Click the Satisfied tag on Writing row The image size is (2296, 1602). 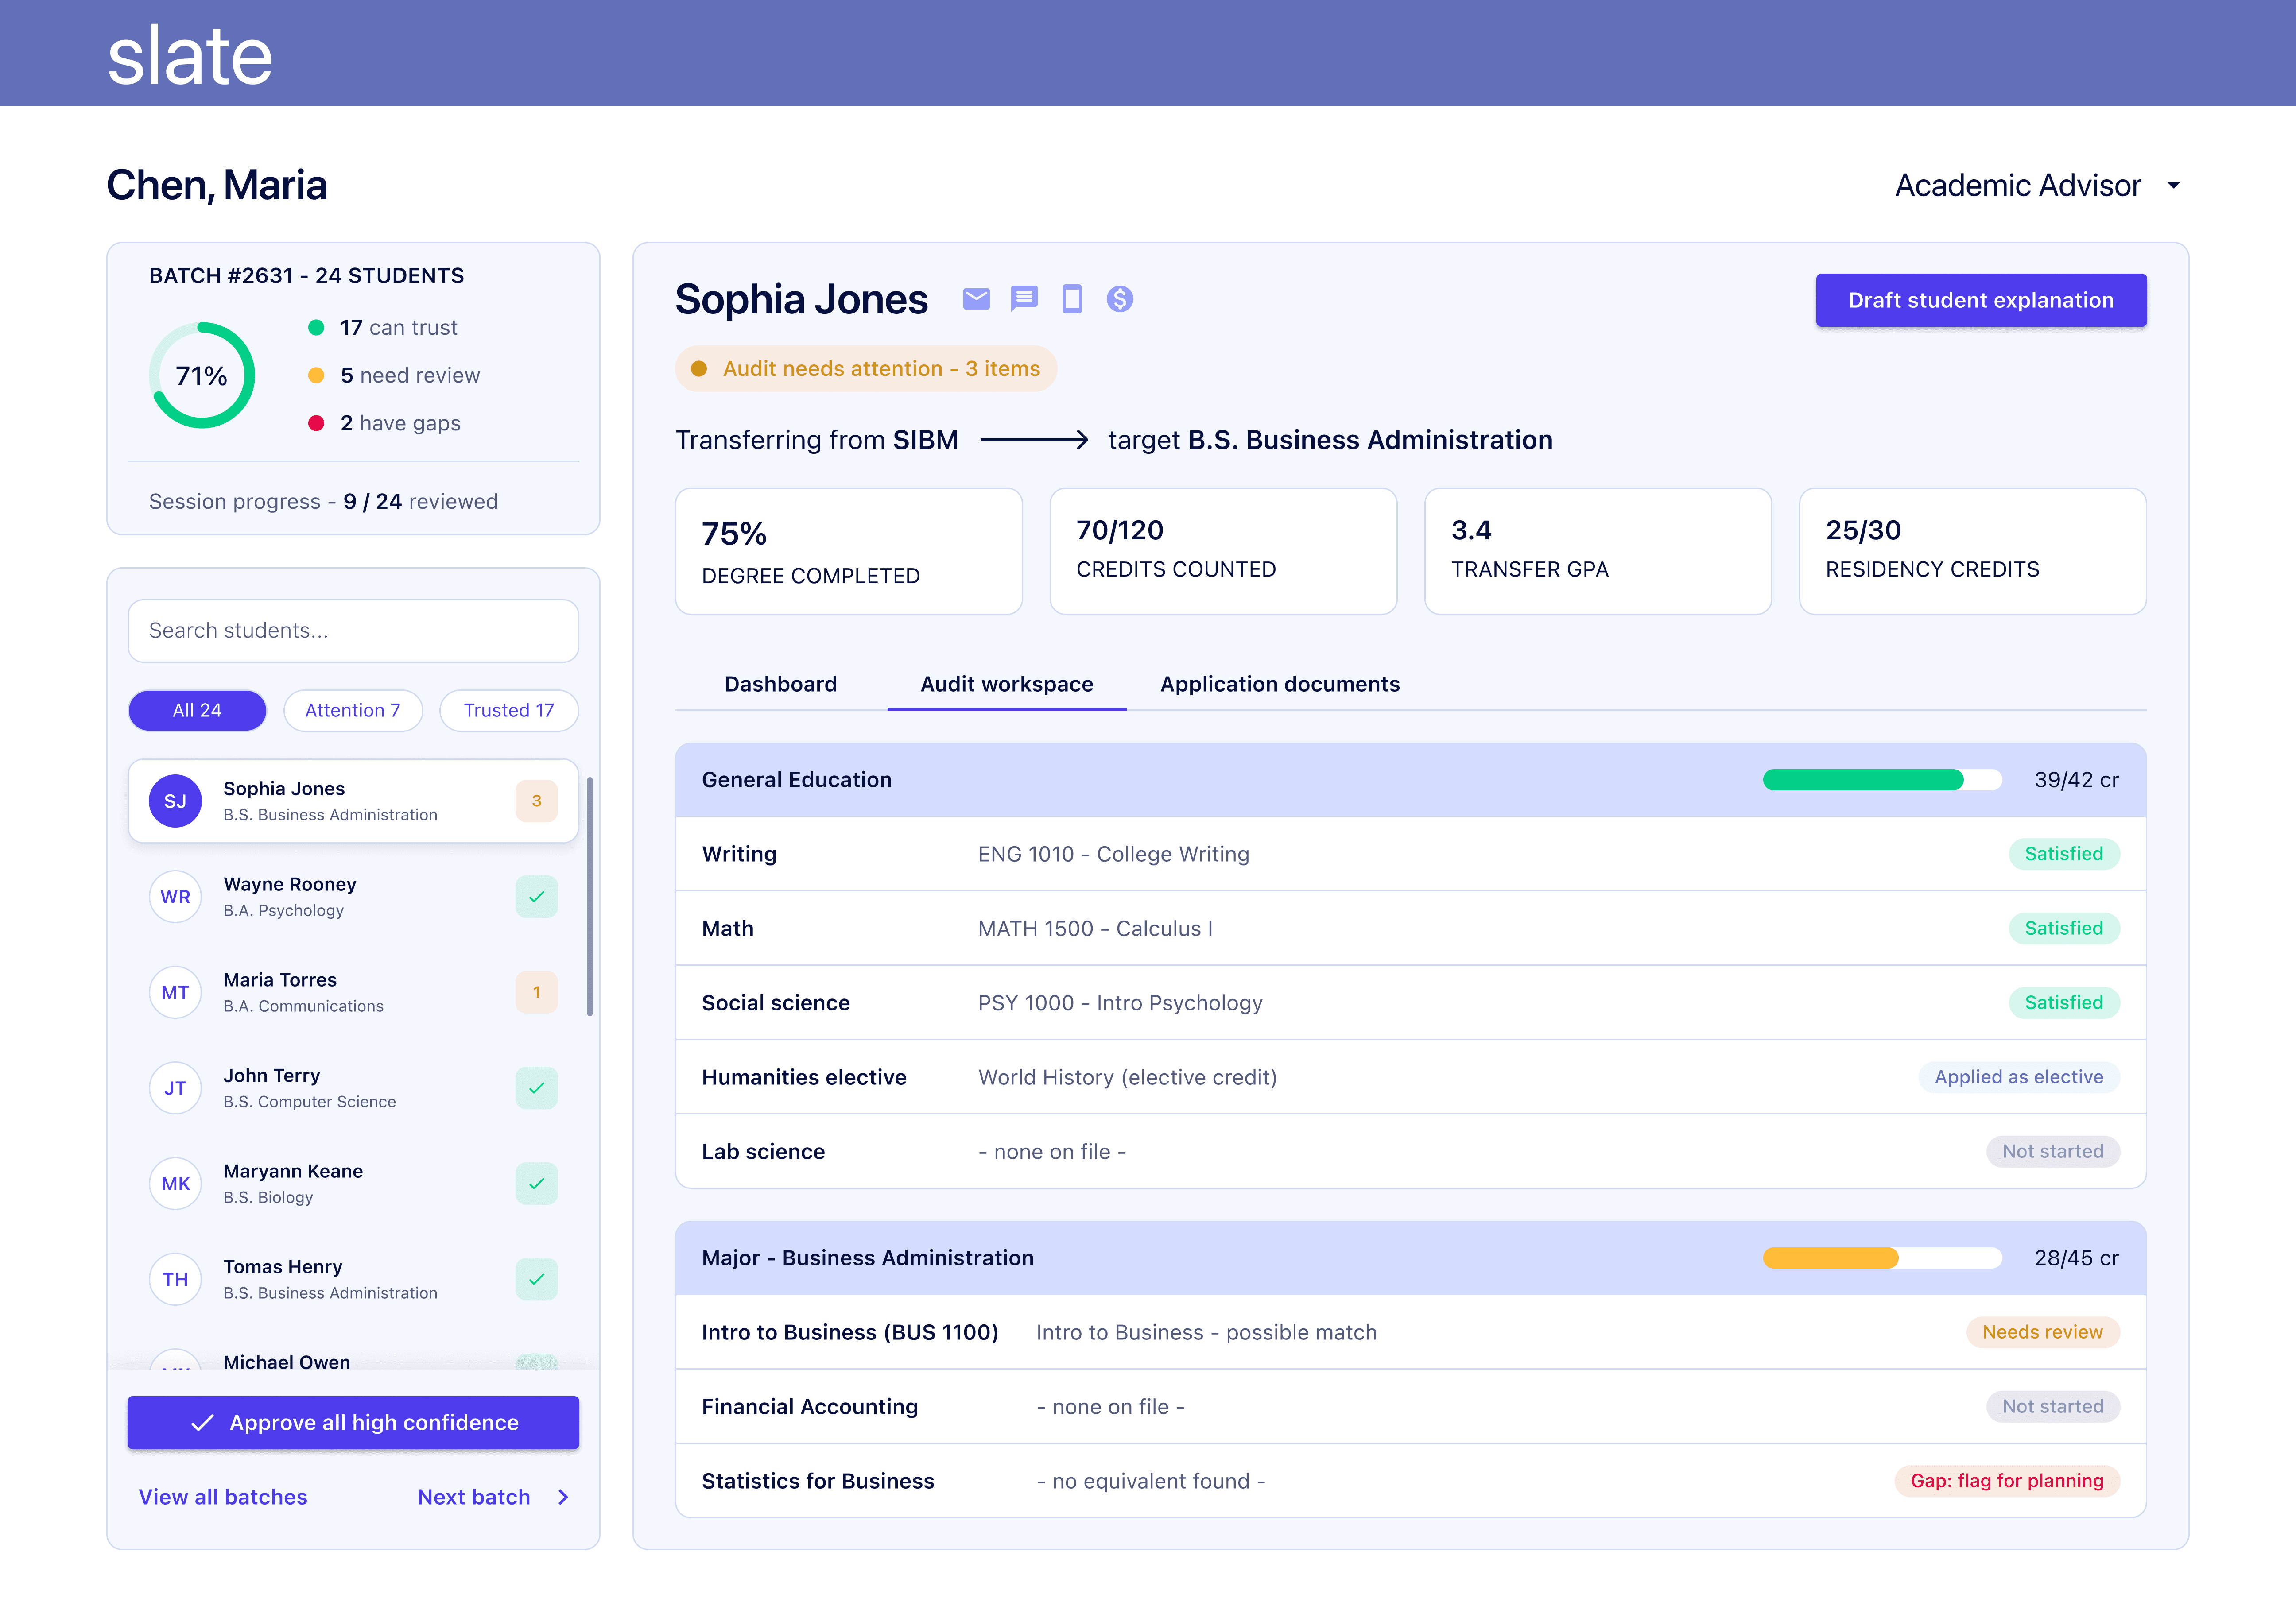pyautogui.click(x=2064, y=854)
